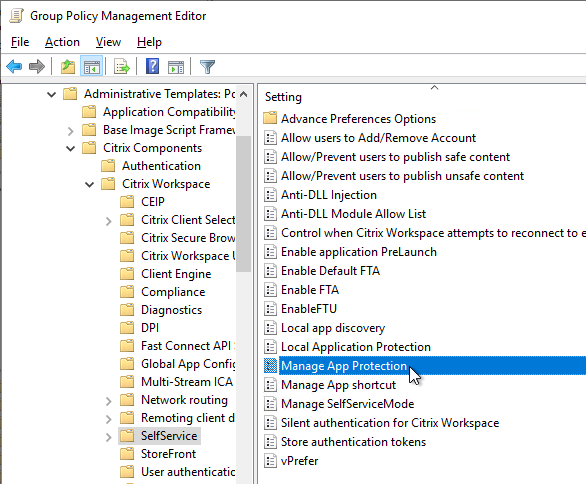This screenshot has height=484, width=586.
Task: Select 'Anti-DLL Module Allow List' setting
Action: tap(353, 214)
